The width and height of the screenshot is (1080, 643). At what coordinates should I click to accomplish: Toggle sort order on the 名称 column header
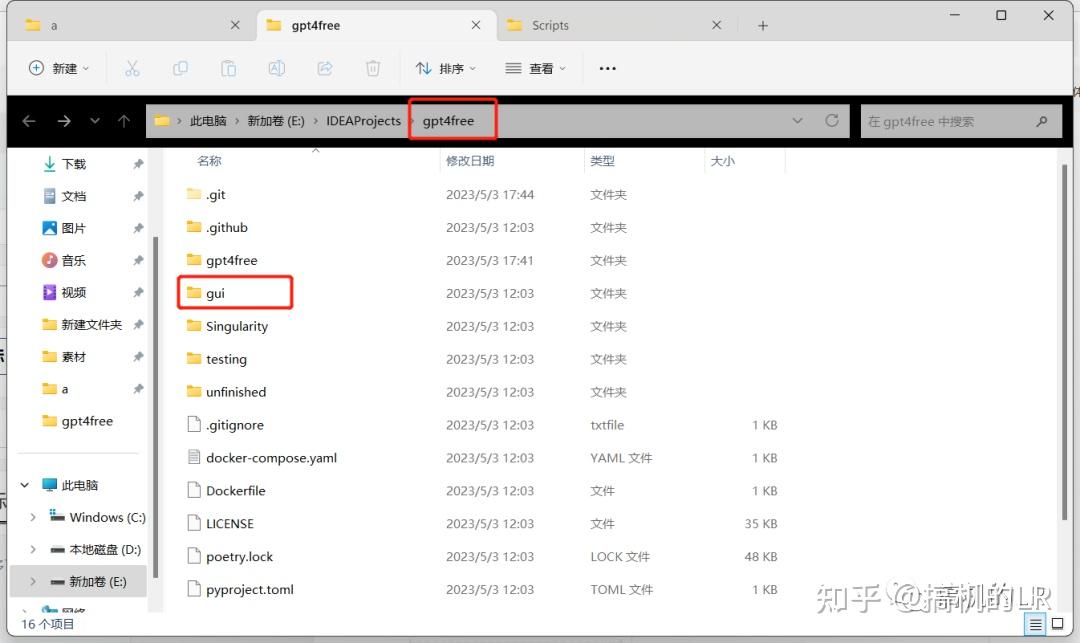coord(208,160)
